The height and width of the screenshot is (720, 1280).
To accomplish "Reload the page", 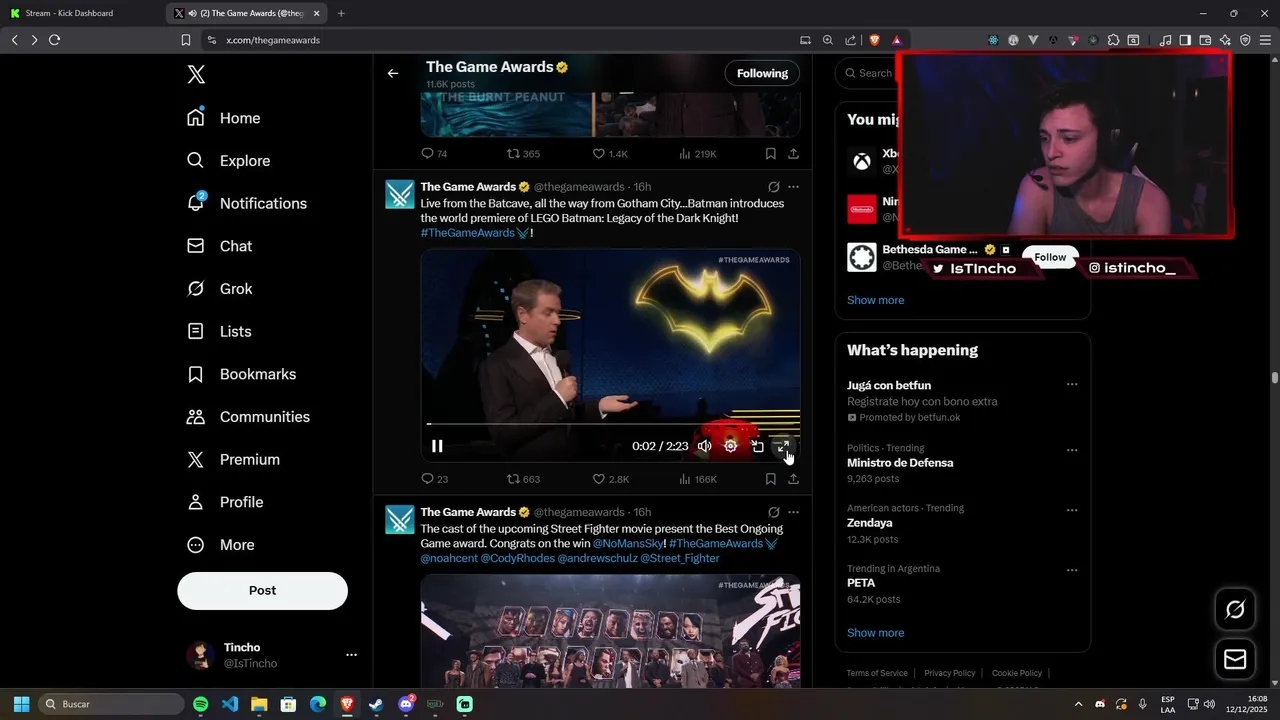I will click(54, 40).
